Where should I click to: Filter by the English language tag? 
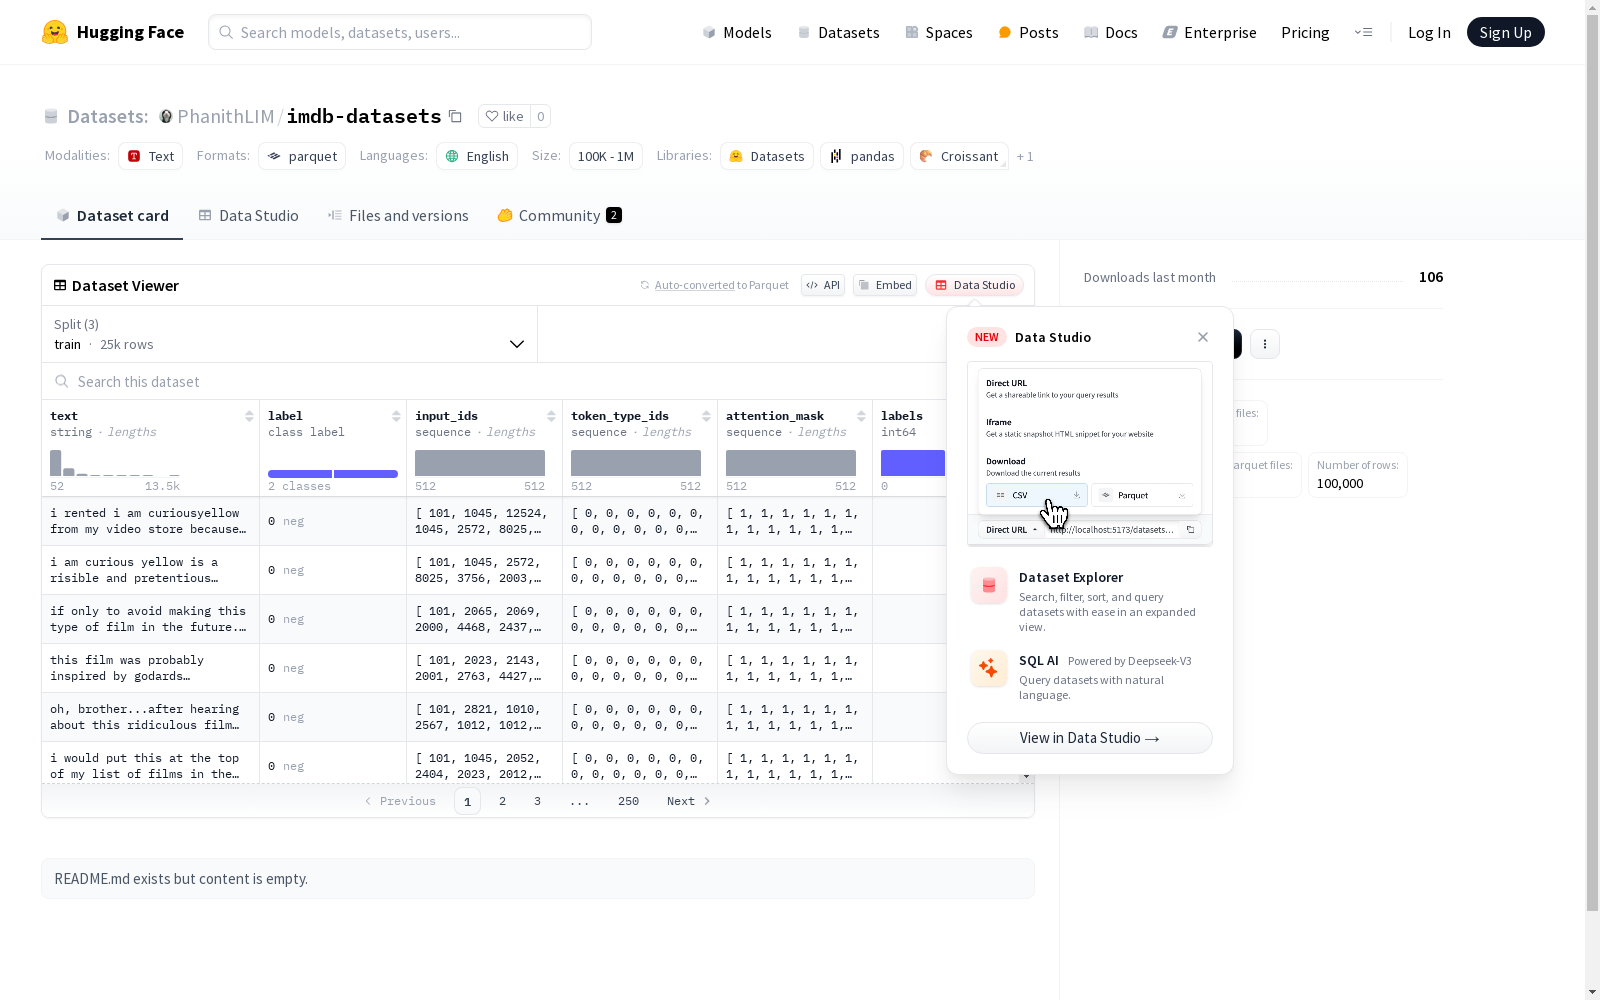click(x=477, y=156)
